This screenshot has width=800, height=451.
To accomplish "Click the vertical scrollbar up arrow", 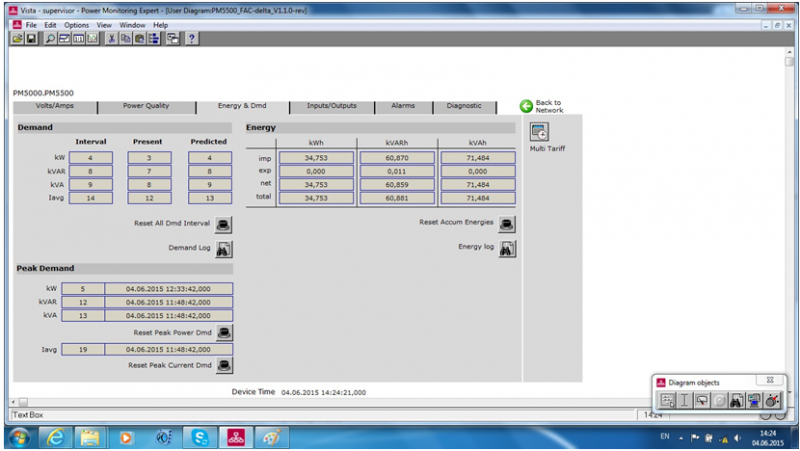I will (x=789, y=52).
